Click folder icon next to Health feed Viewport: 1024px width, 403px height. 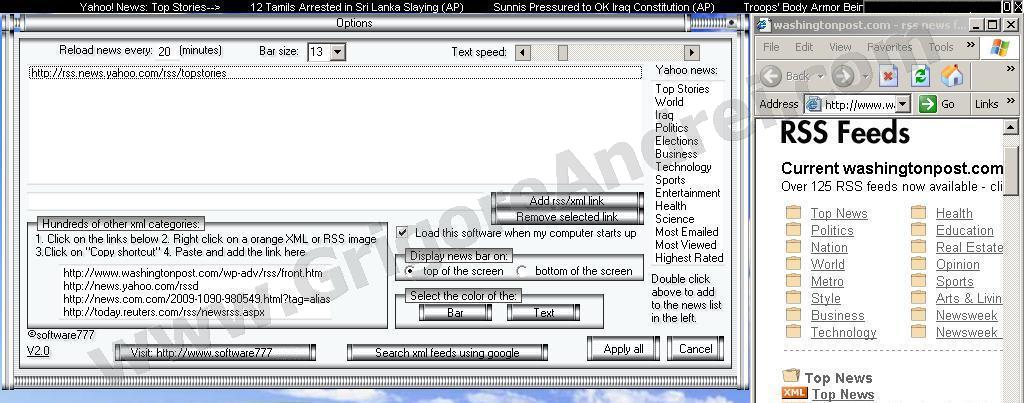919,212
